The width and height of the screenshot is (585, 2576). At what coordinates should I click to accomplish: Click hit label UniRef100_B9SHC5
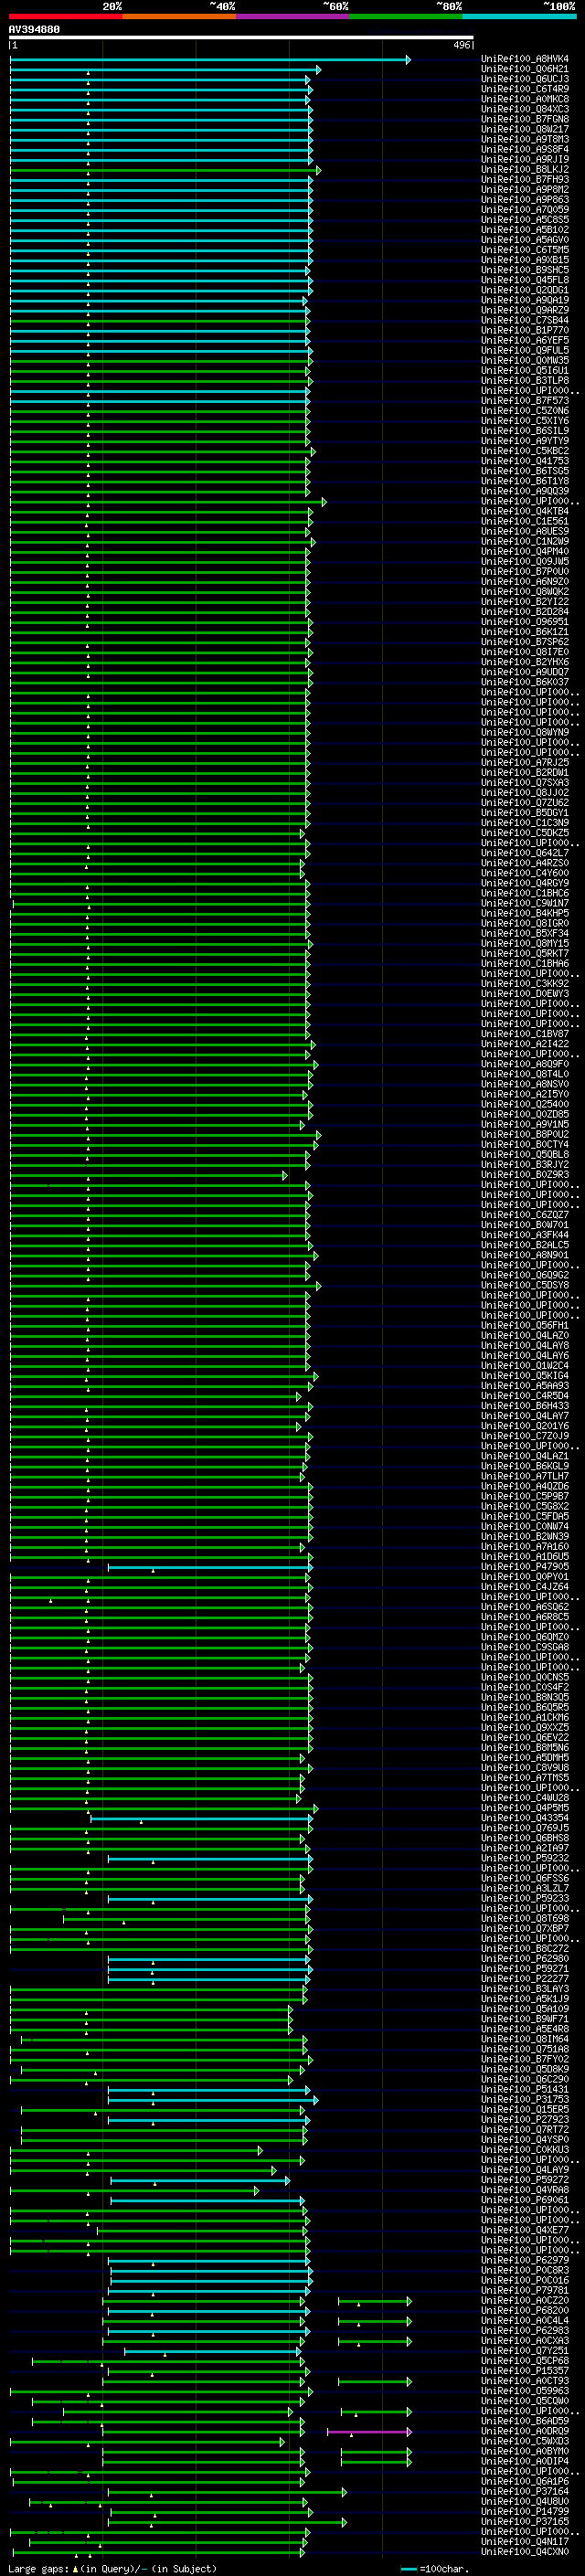524,270
